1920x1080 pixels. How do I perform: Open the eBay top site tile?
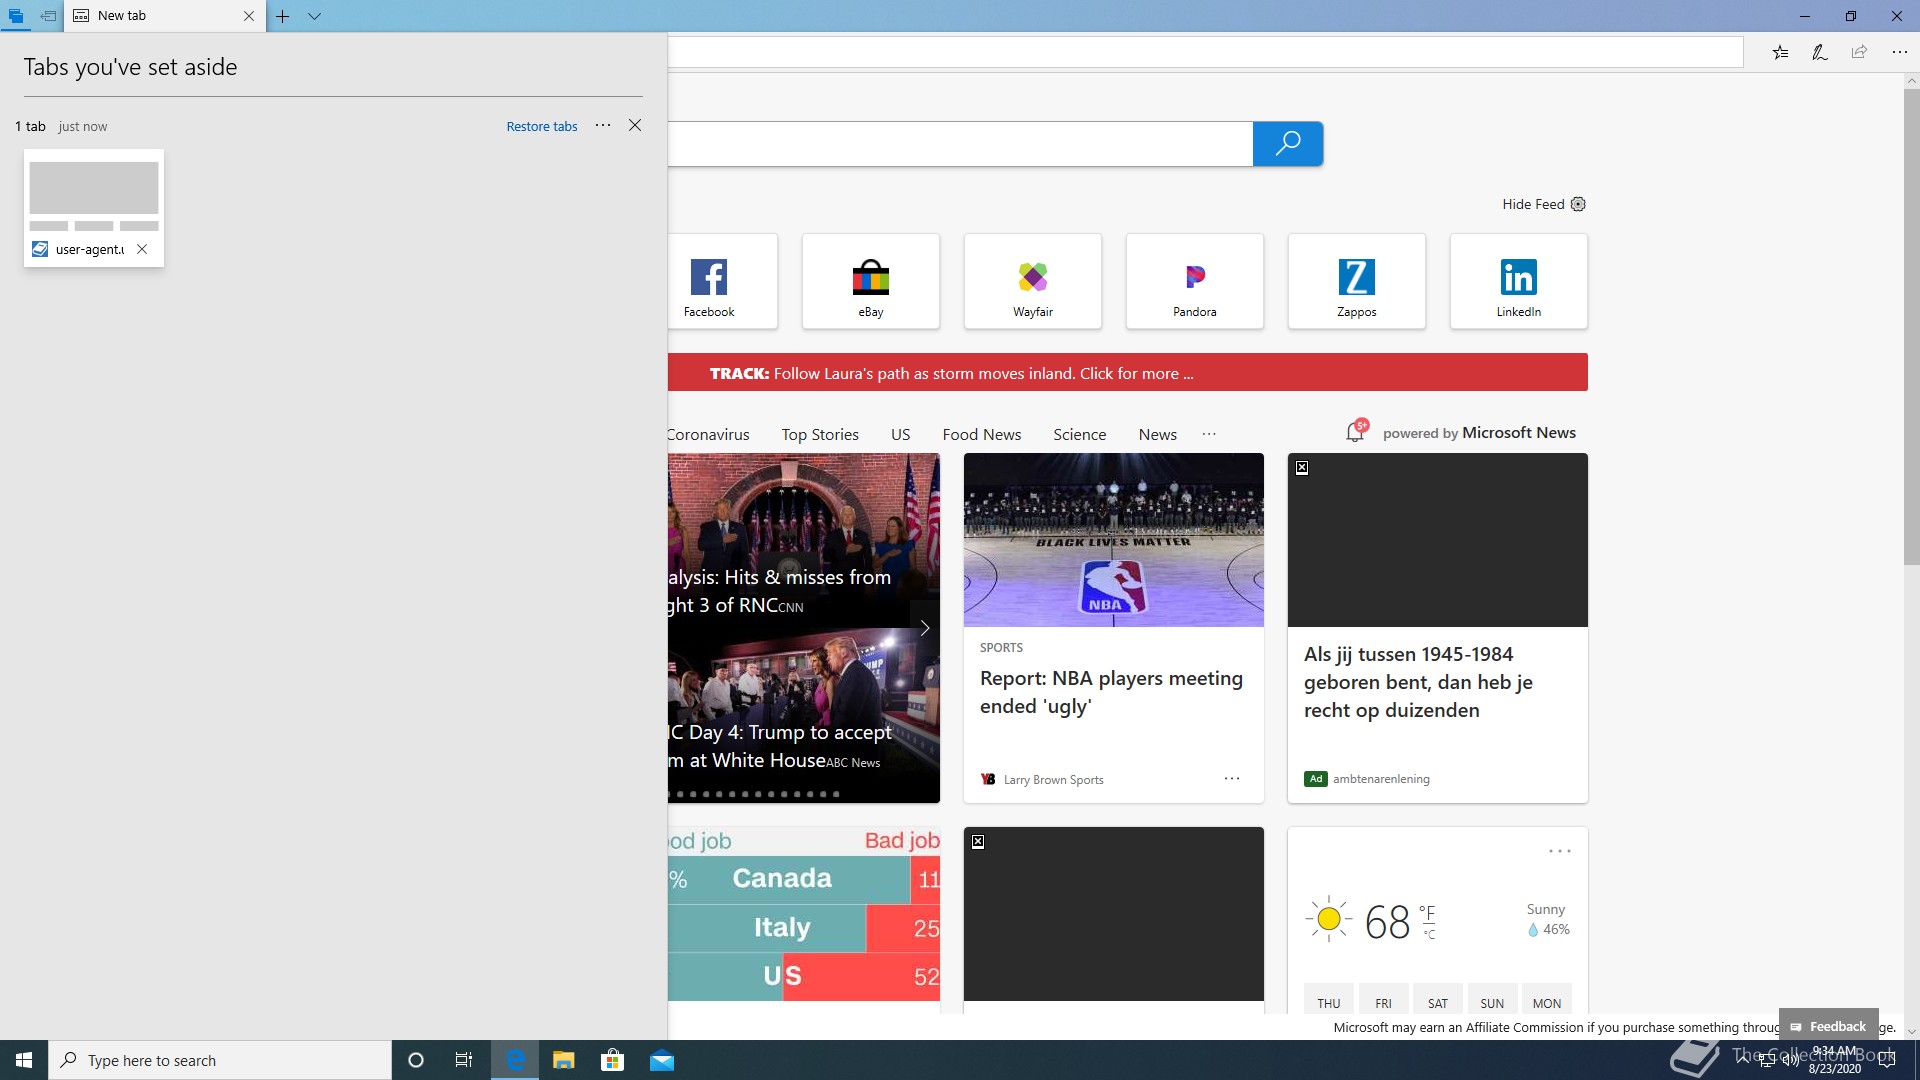871,281
